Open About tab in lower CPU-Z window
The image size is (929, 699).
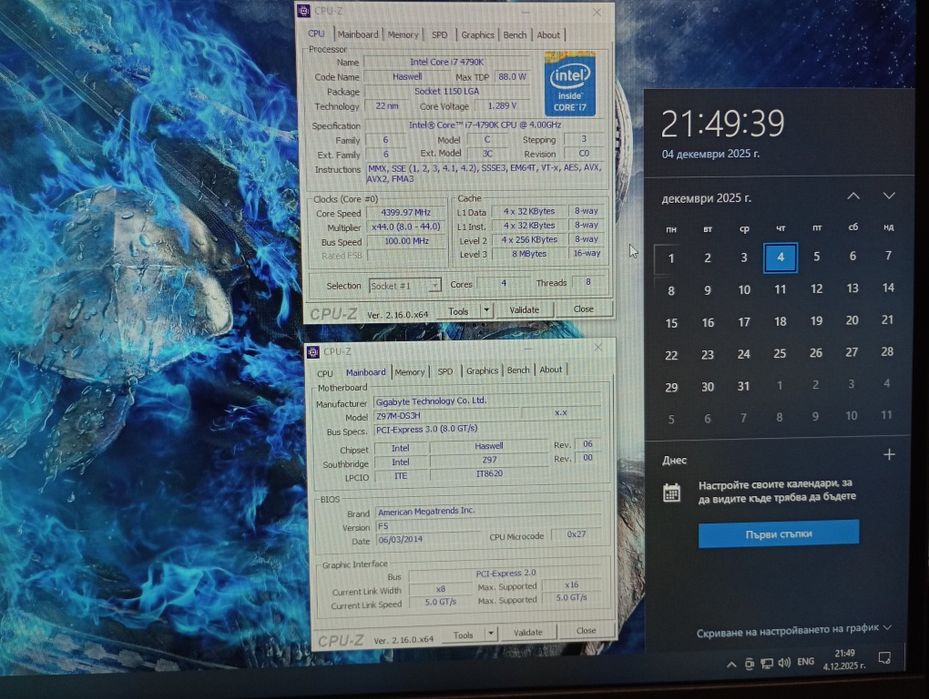click(550, 369)
